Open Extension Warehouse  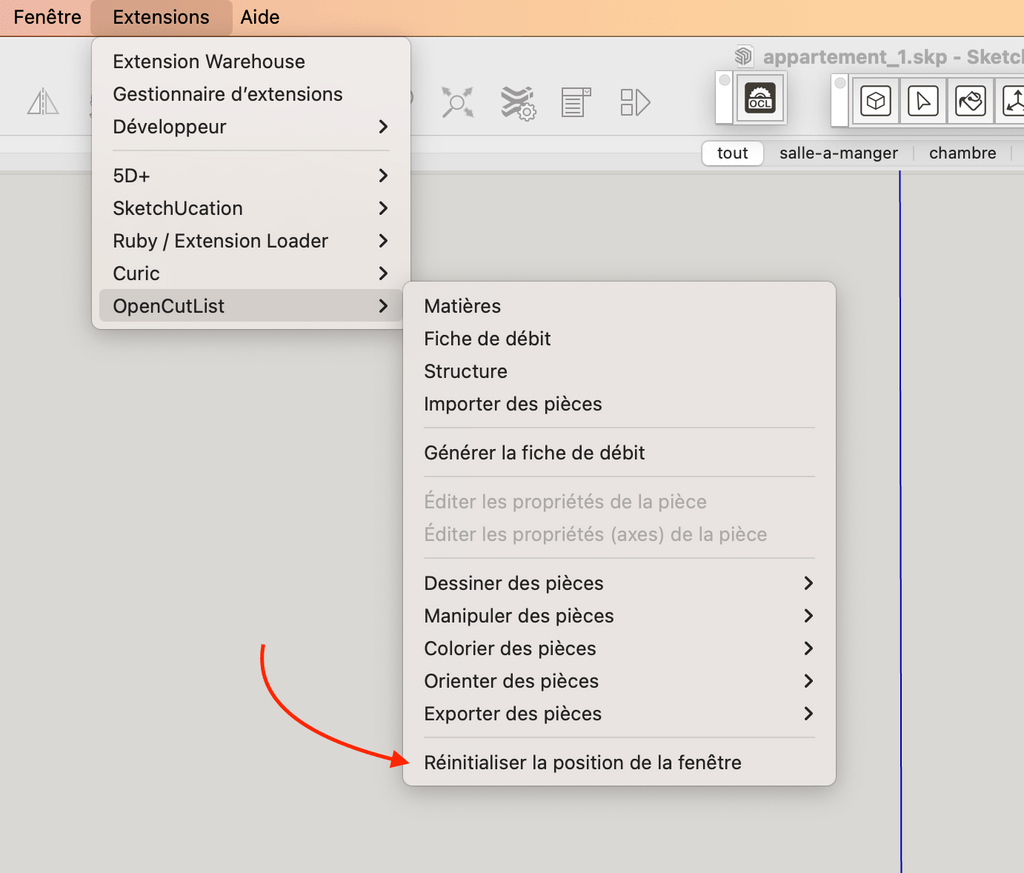[251, 61]
